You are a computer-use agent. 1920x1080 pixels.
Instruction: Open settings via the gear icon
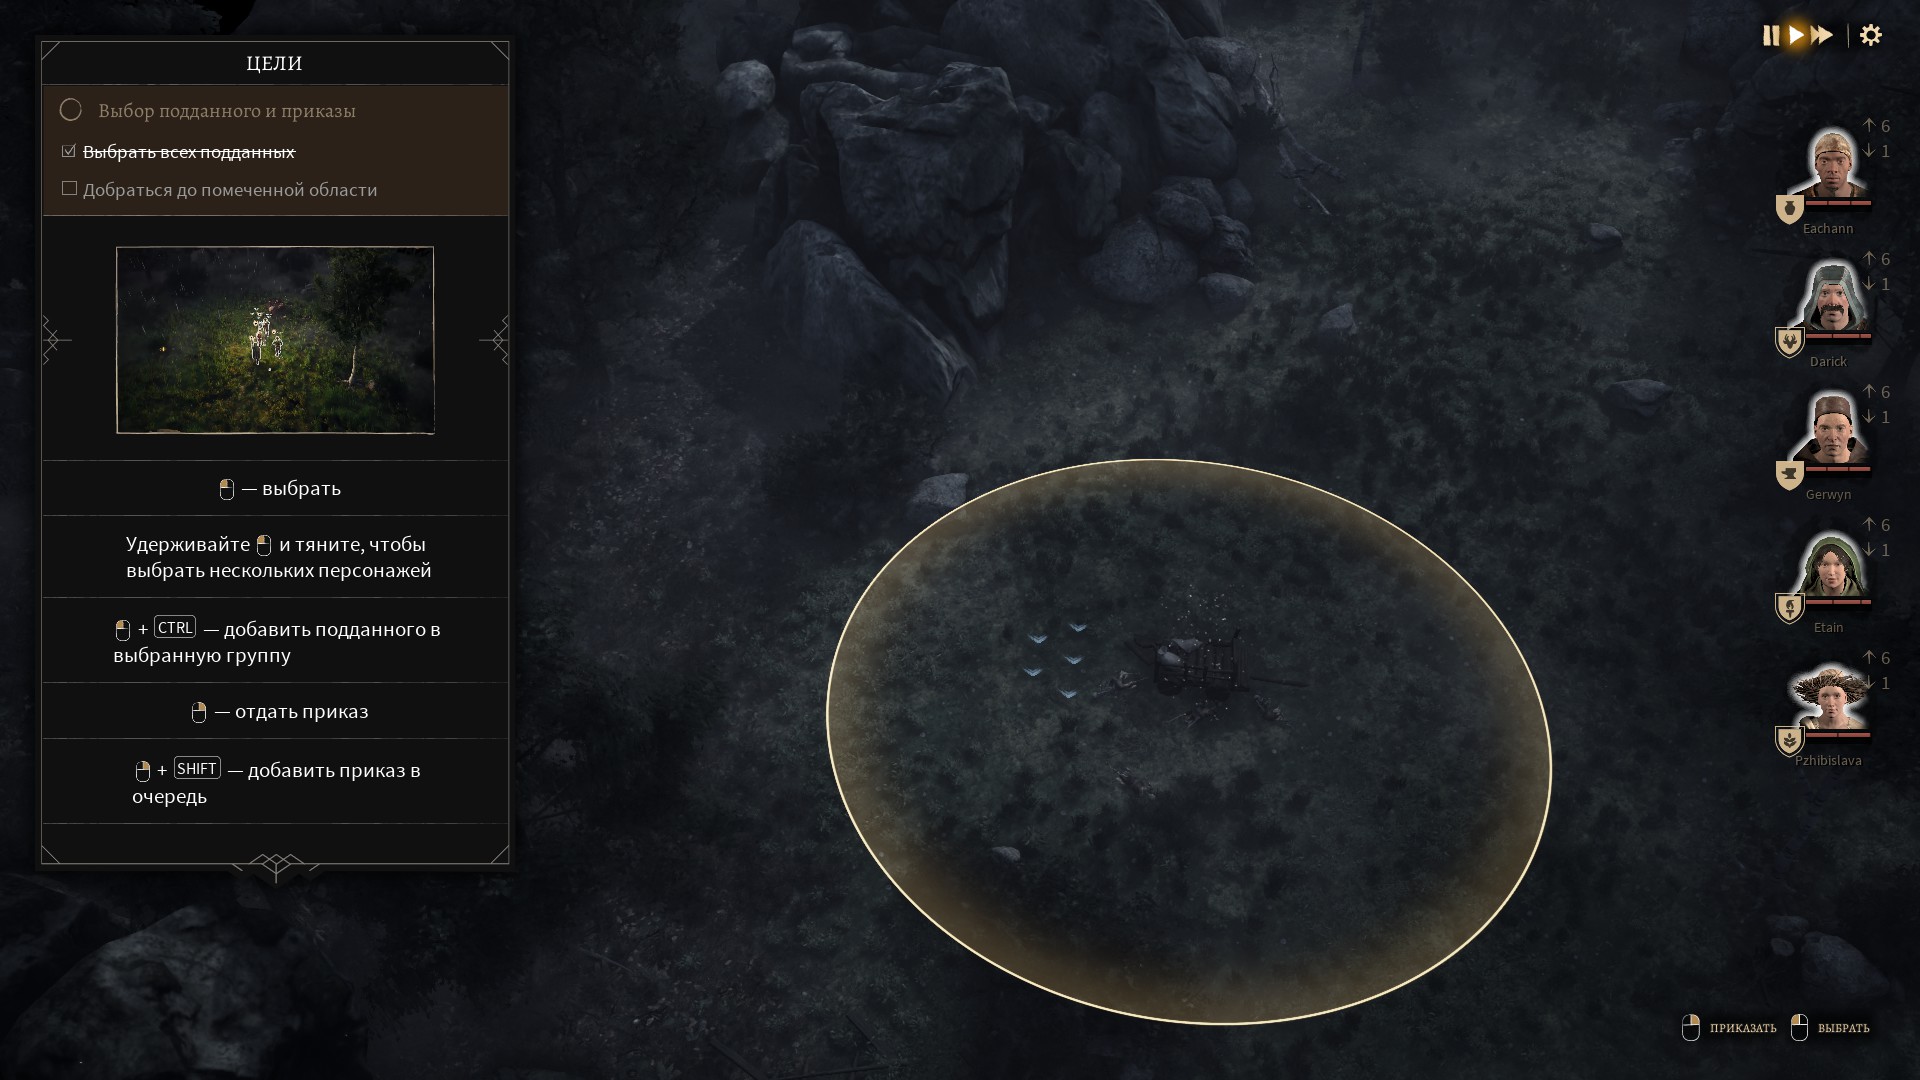pyautogui.click(x=1871, y=36)
